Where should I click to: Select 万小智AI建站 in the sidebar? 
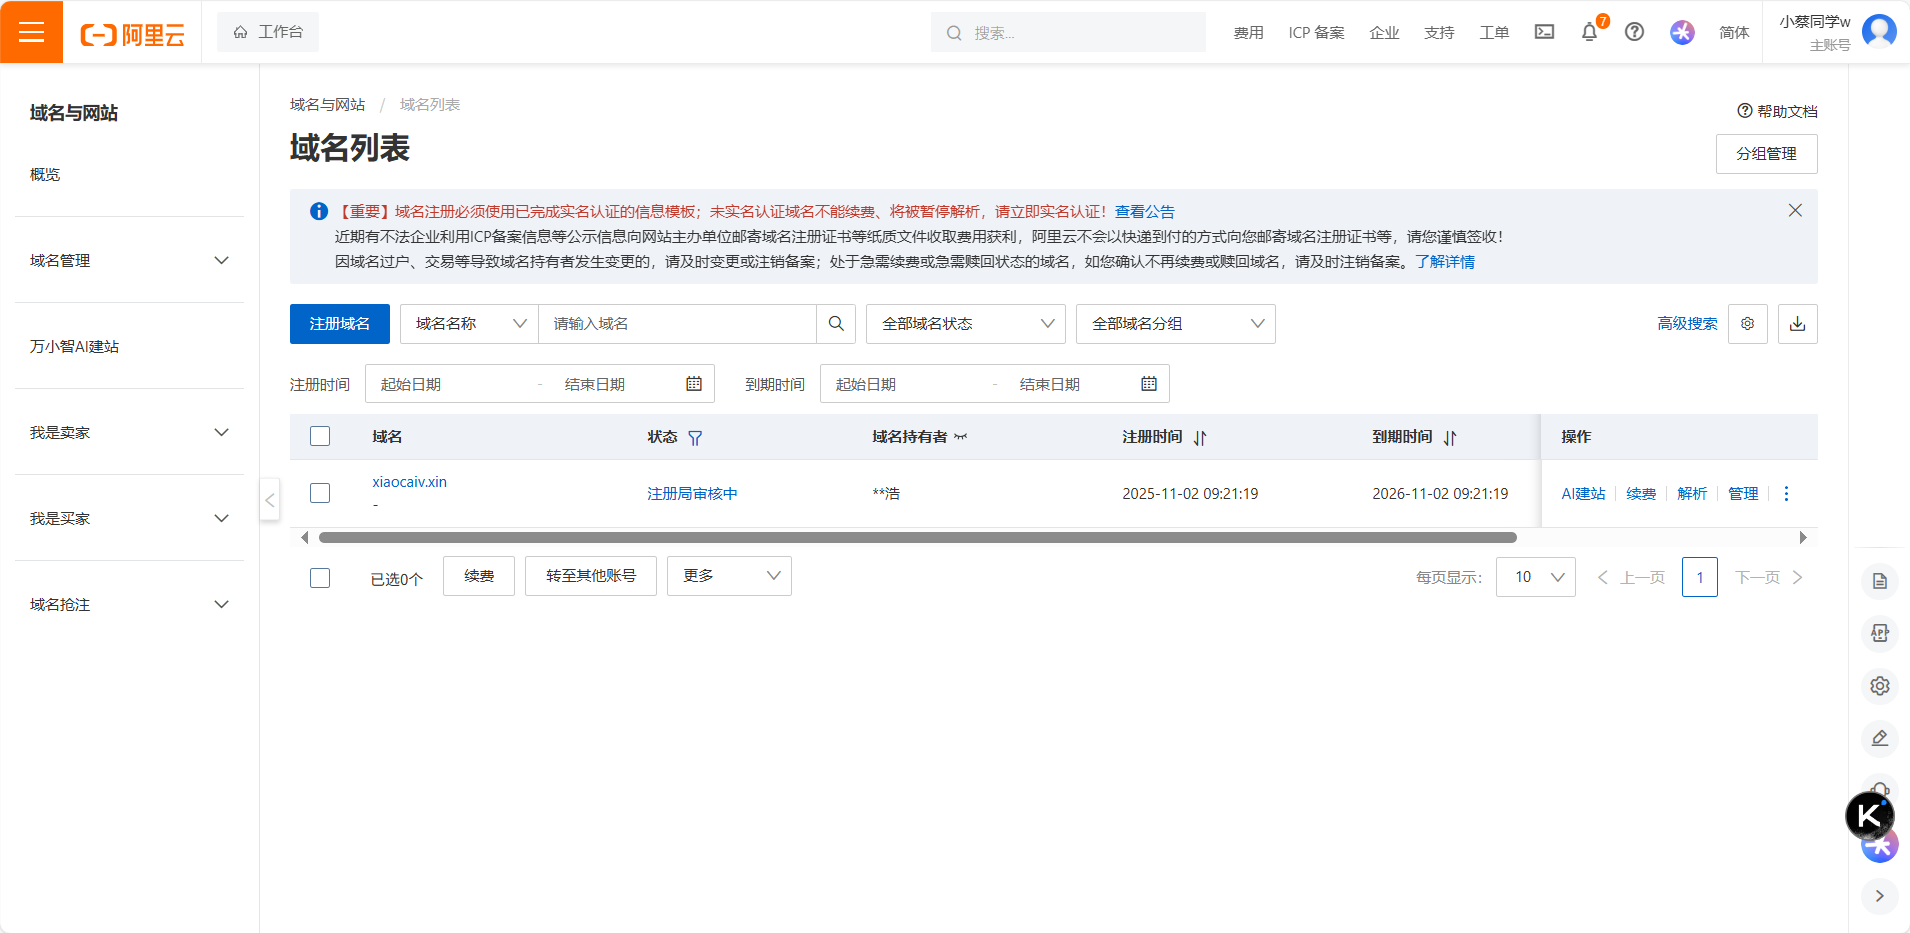click(x=75, y=346)
